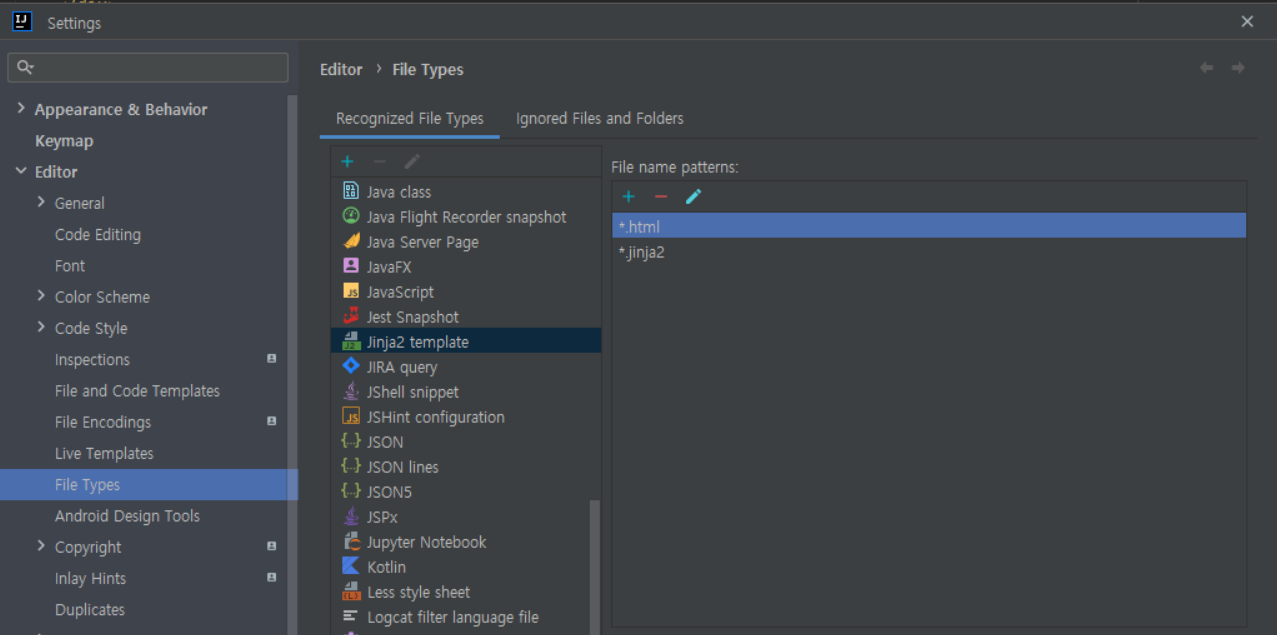Click the Jest Snapshot icon

pyautogui.click(x=351, y=316)
